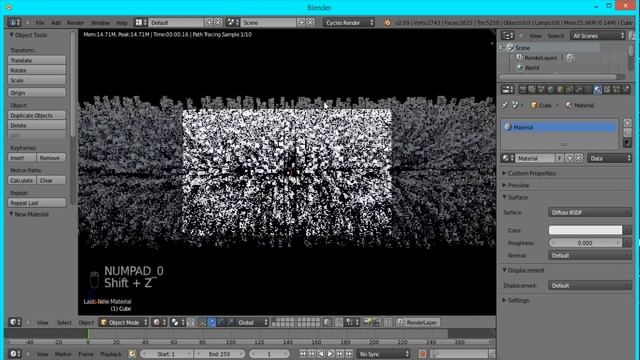This screenshot has height=360, width=640.
Task: Remove the material slot with the minus button
Action: [627, 133]
